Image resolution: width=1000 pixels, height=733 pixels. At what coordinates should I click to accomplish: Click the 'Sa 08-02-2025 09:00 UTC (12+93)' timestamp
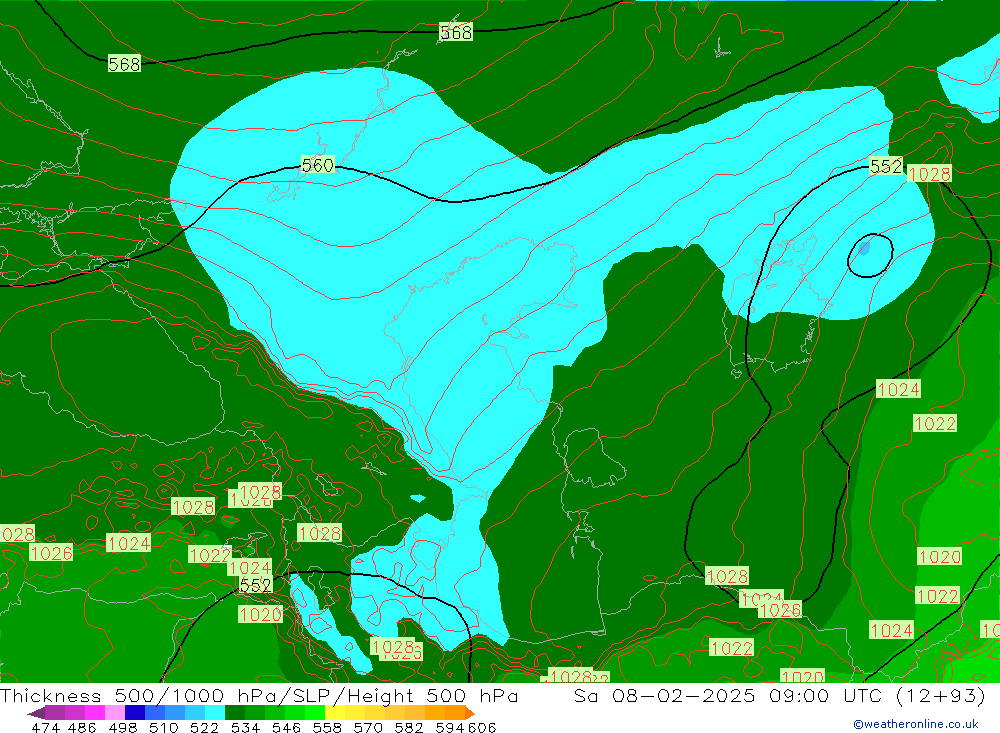pos(779,695)
